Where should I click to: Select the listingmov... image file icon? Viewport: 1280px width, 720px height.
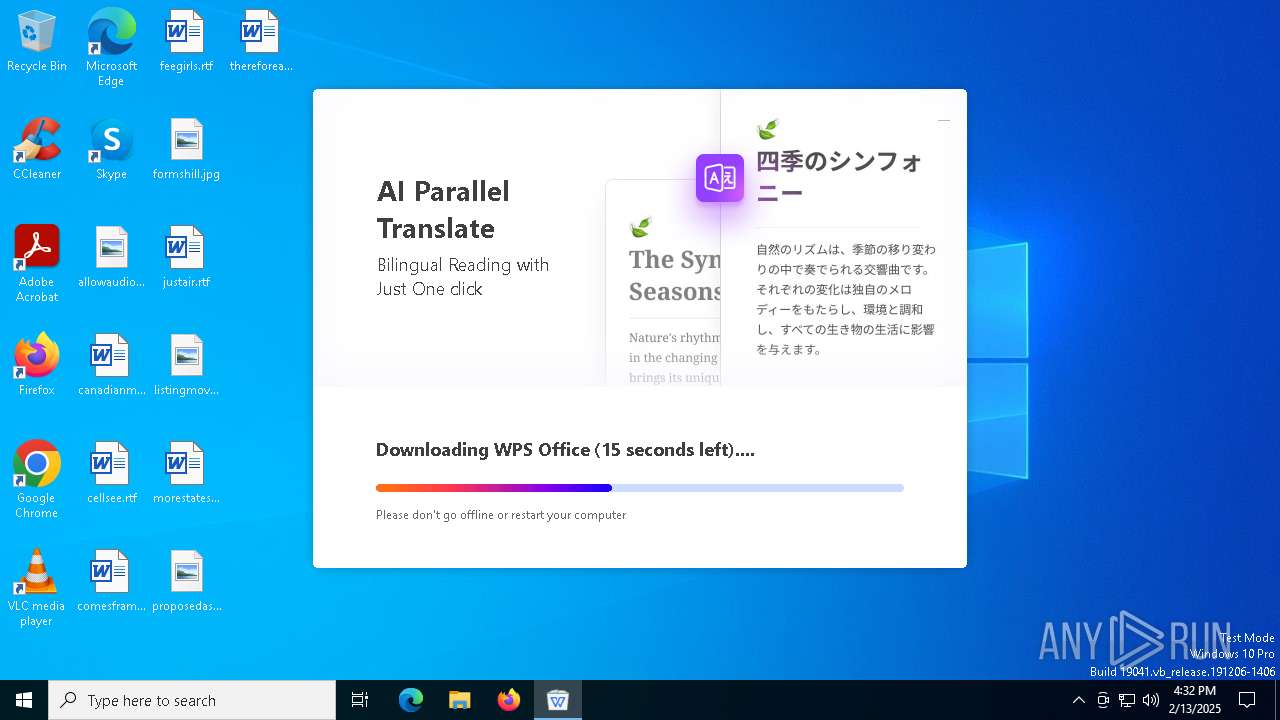tap(186, 366)
